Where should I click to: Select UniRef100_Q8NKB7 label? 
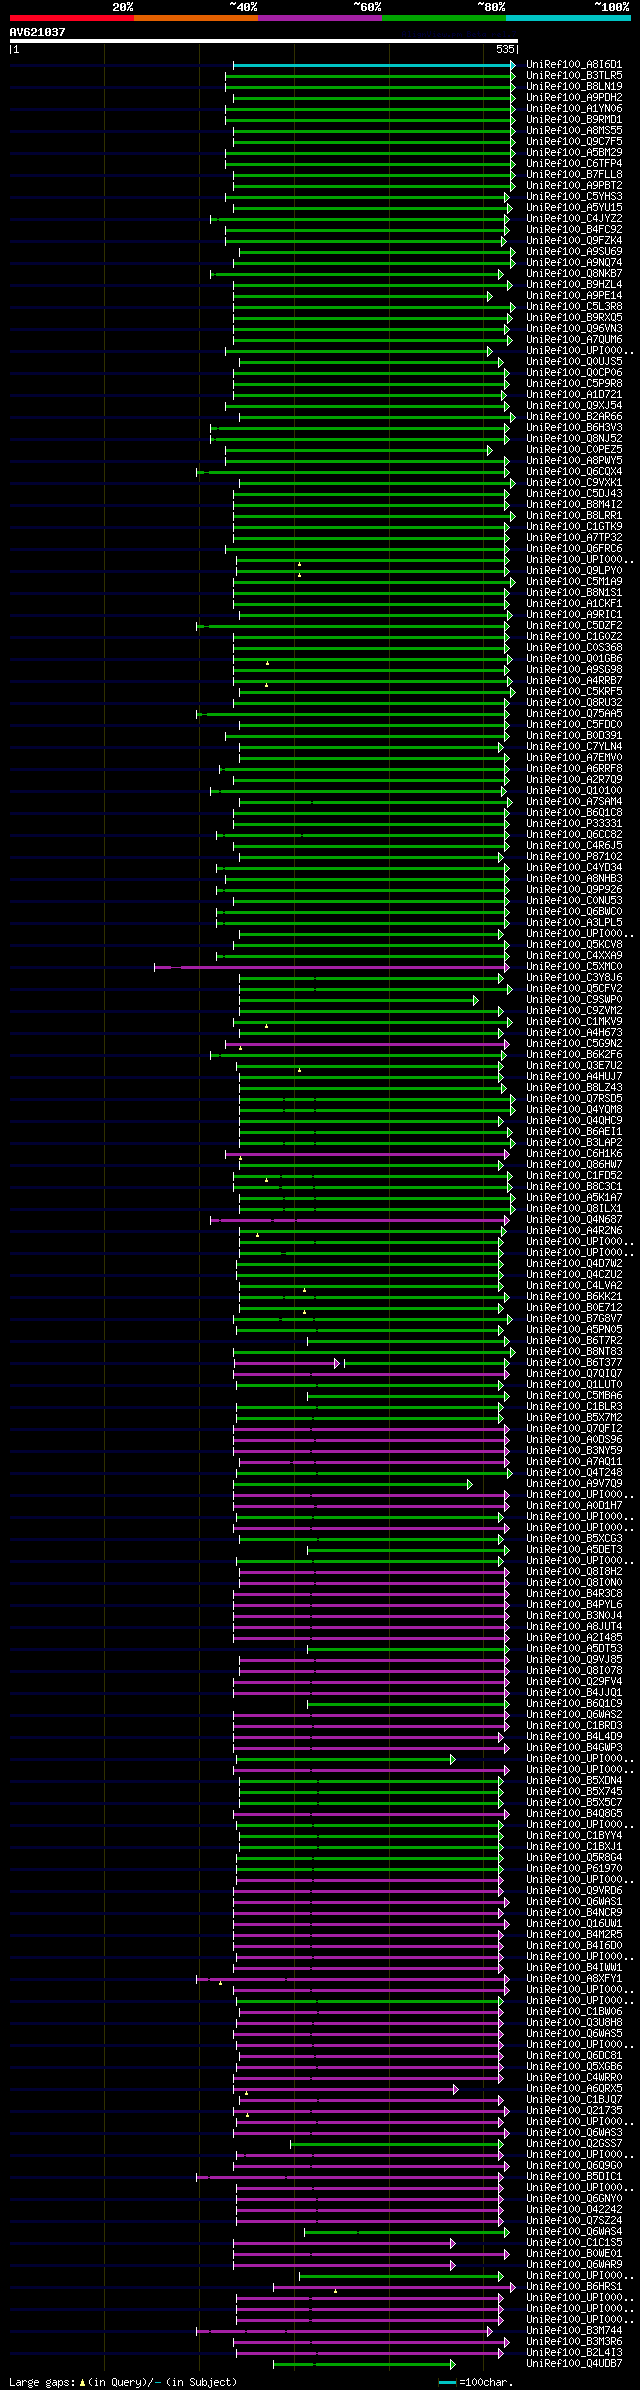tap(574, 274)
